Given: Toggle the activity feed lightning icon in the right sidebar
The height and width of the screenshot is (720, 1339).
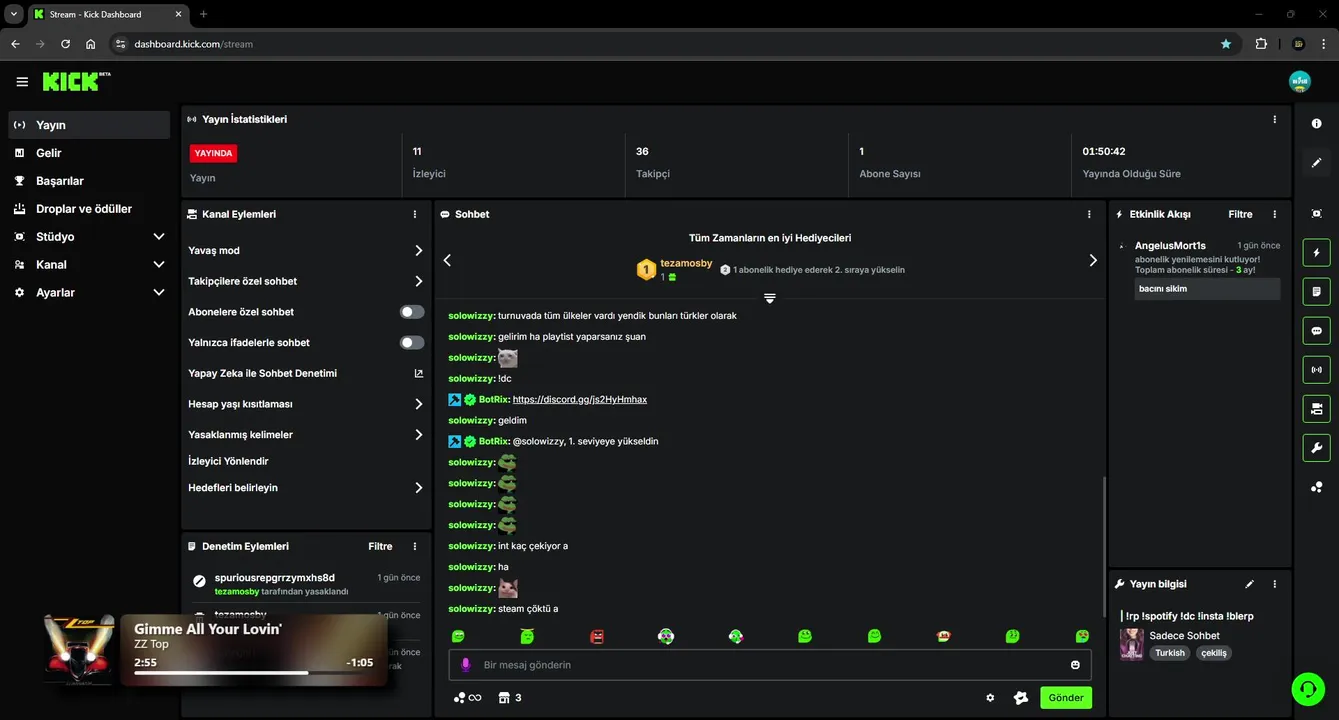Looking at the screenshot, I should [1316, 252].
